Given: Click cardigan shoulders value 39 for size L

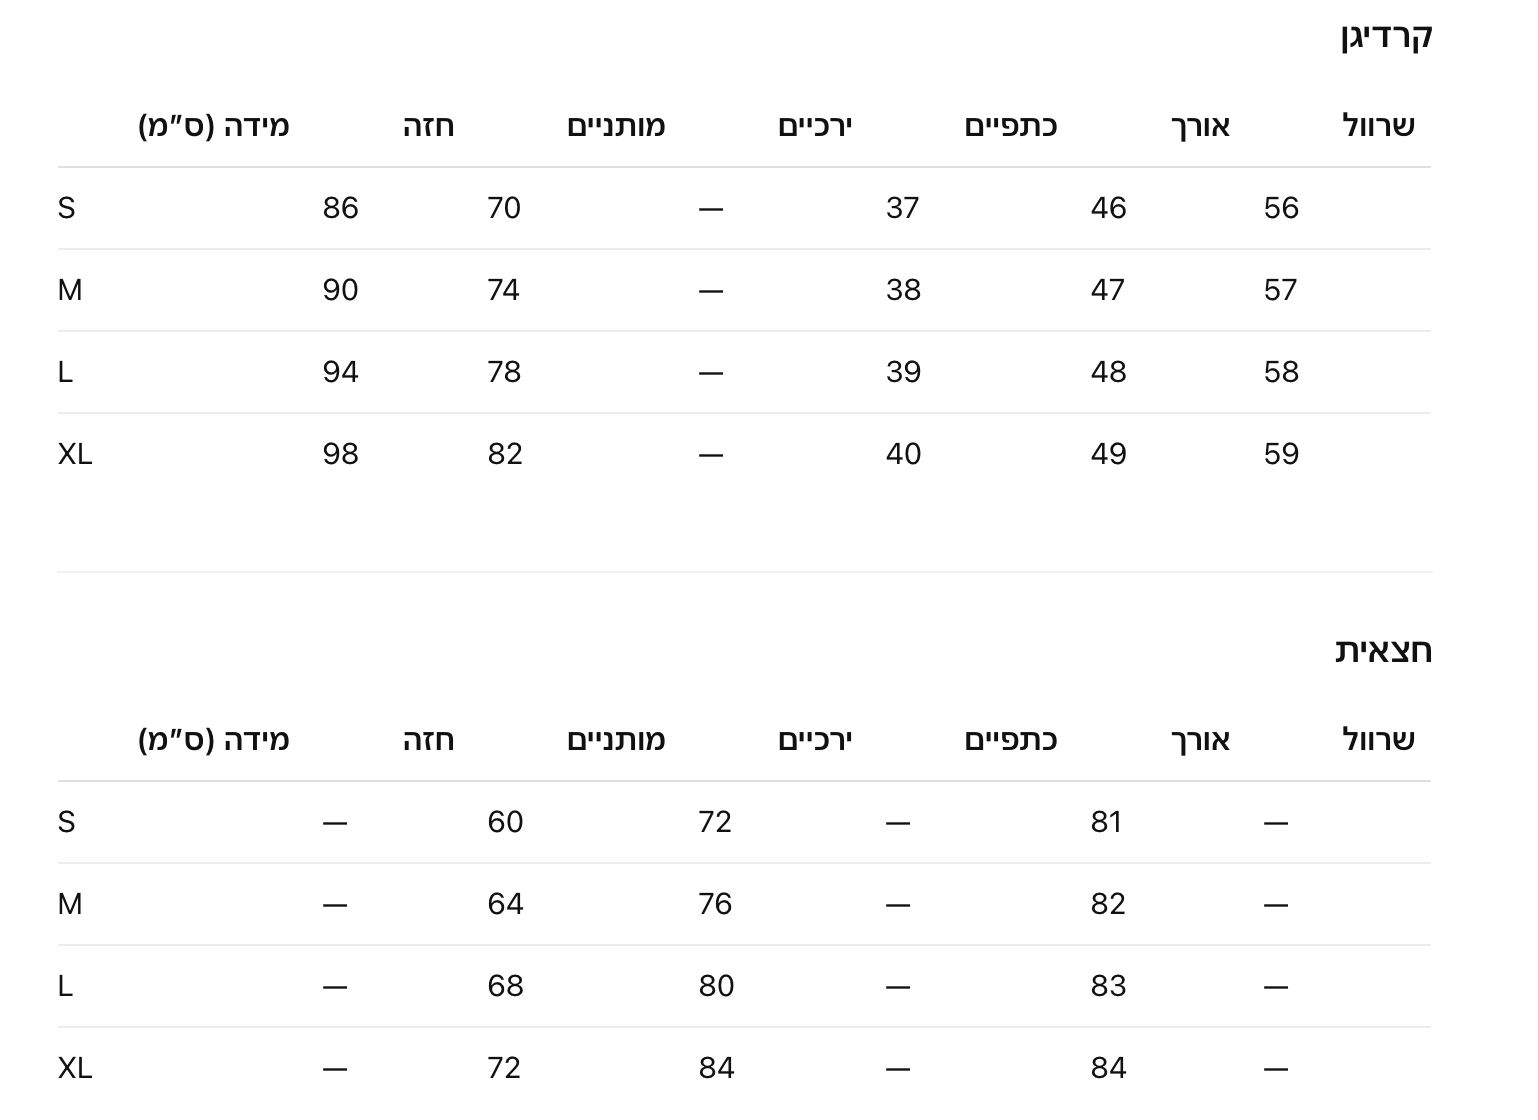Looking at the screenshot, I should [x=903, y=372].
